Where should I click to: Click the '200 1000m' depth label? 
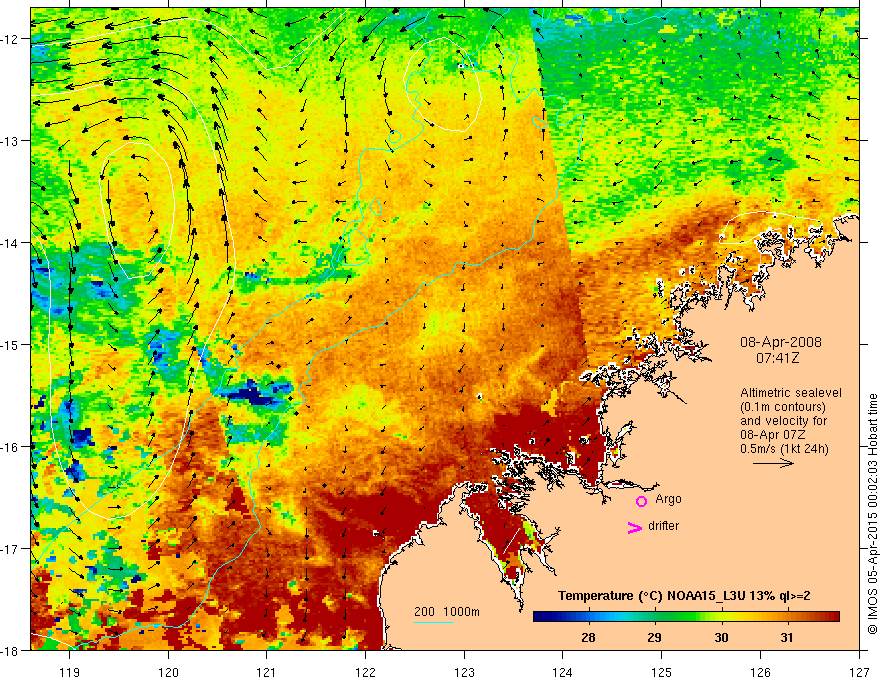click(x=447, y=612)
